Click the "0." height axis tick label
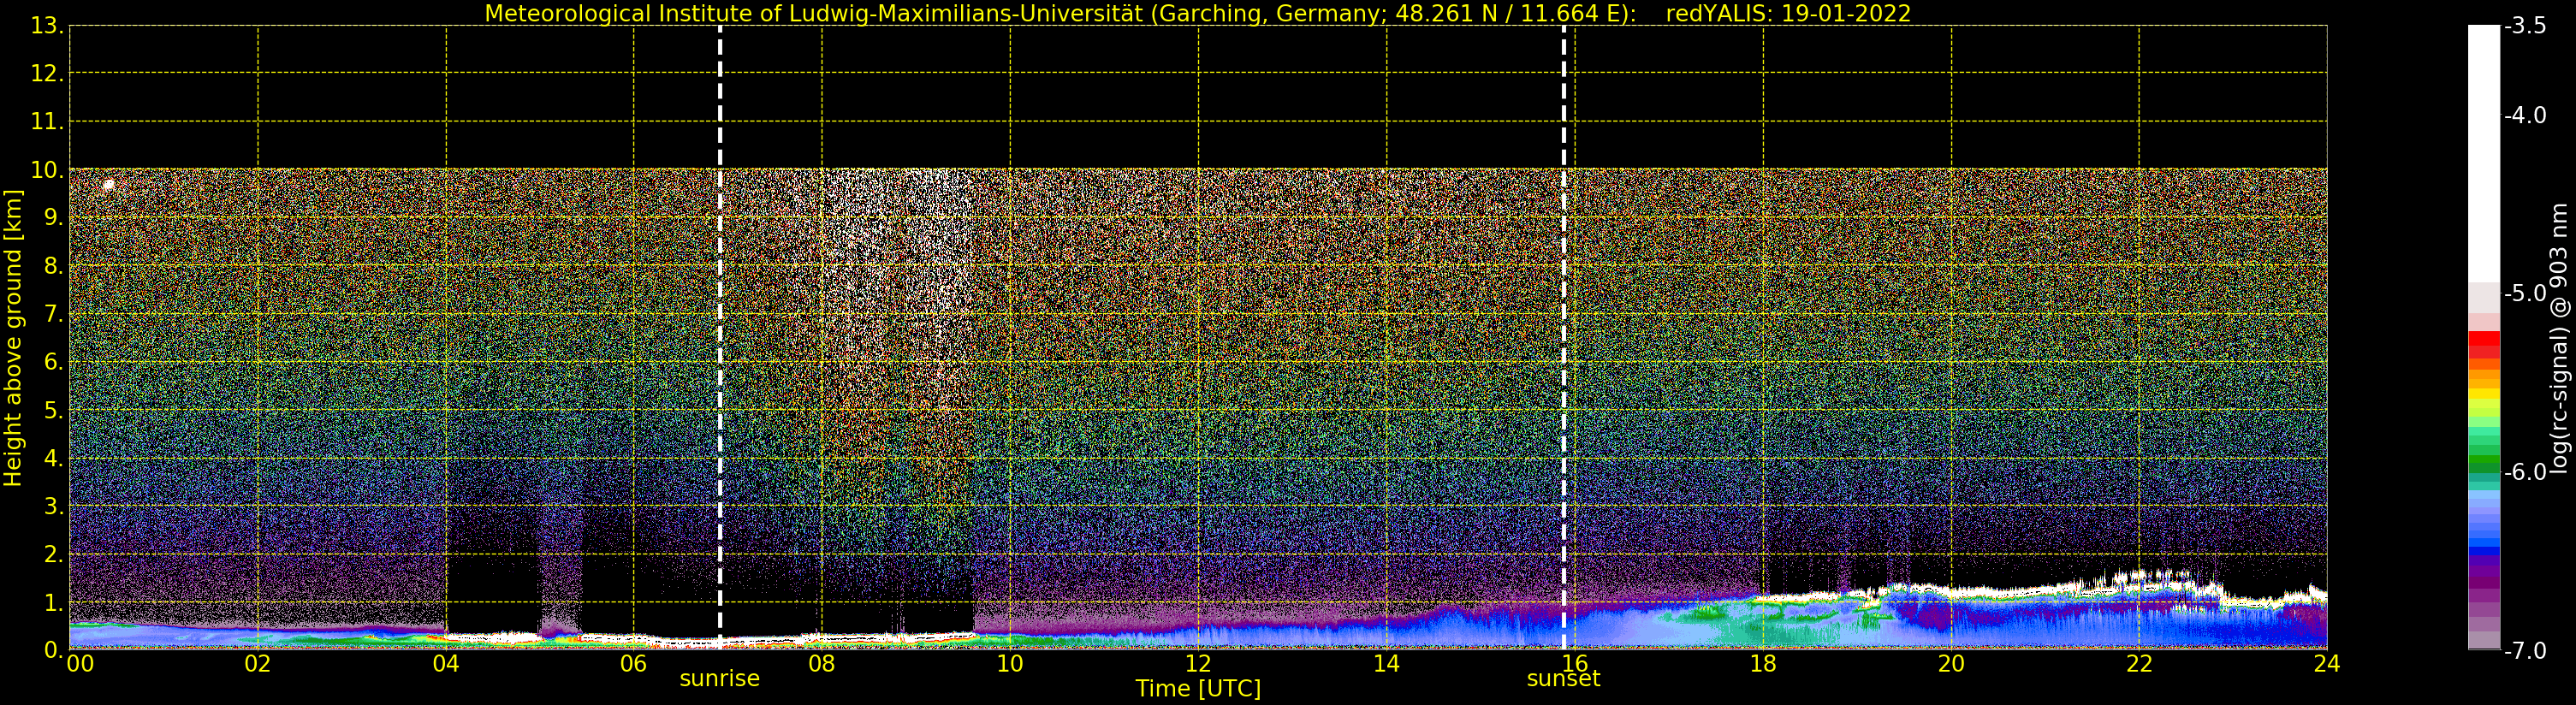 coord(53,651)
